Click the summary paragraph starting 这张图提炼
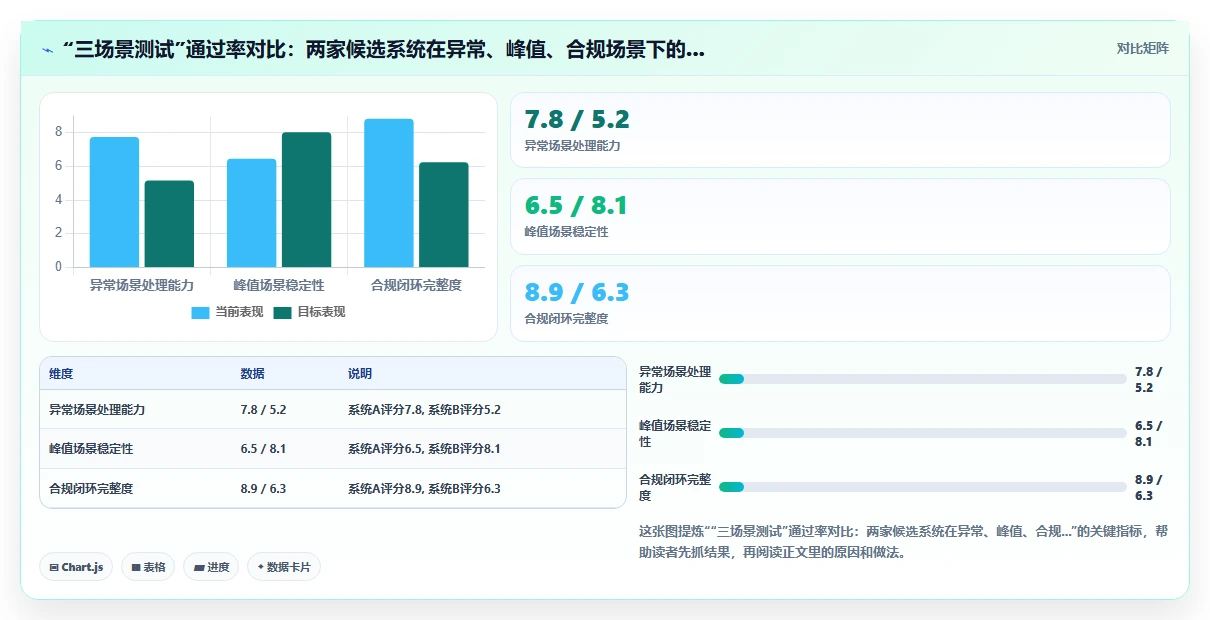Viewport: 1210px width, 620px height. (903, 541)
